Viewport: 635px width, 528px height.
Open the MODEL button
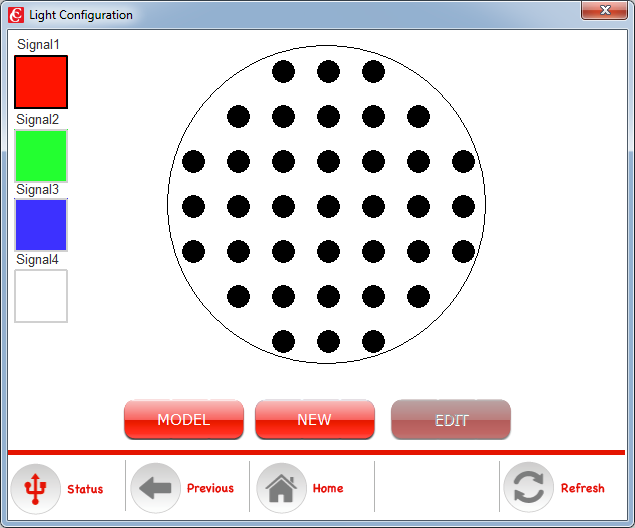[x=184, y=419]
